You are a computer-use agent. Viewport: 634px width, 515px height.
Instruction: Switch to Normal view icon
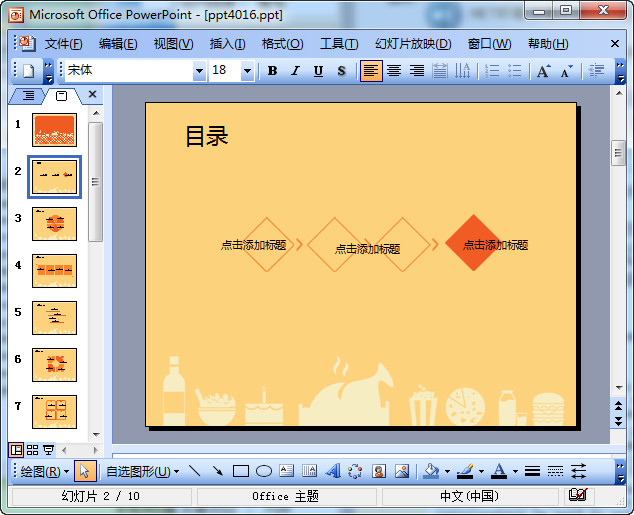click(16, 450)
